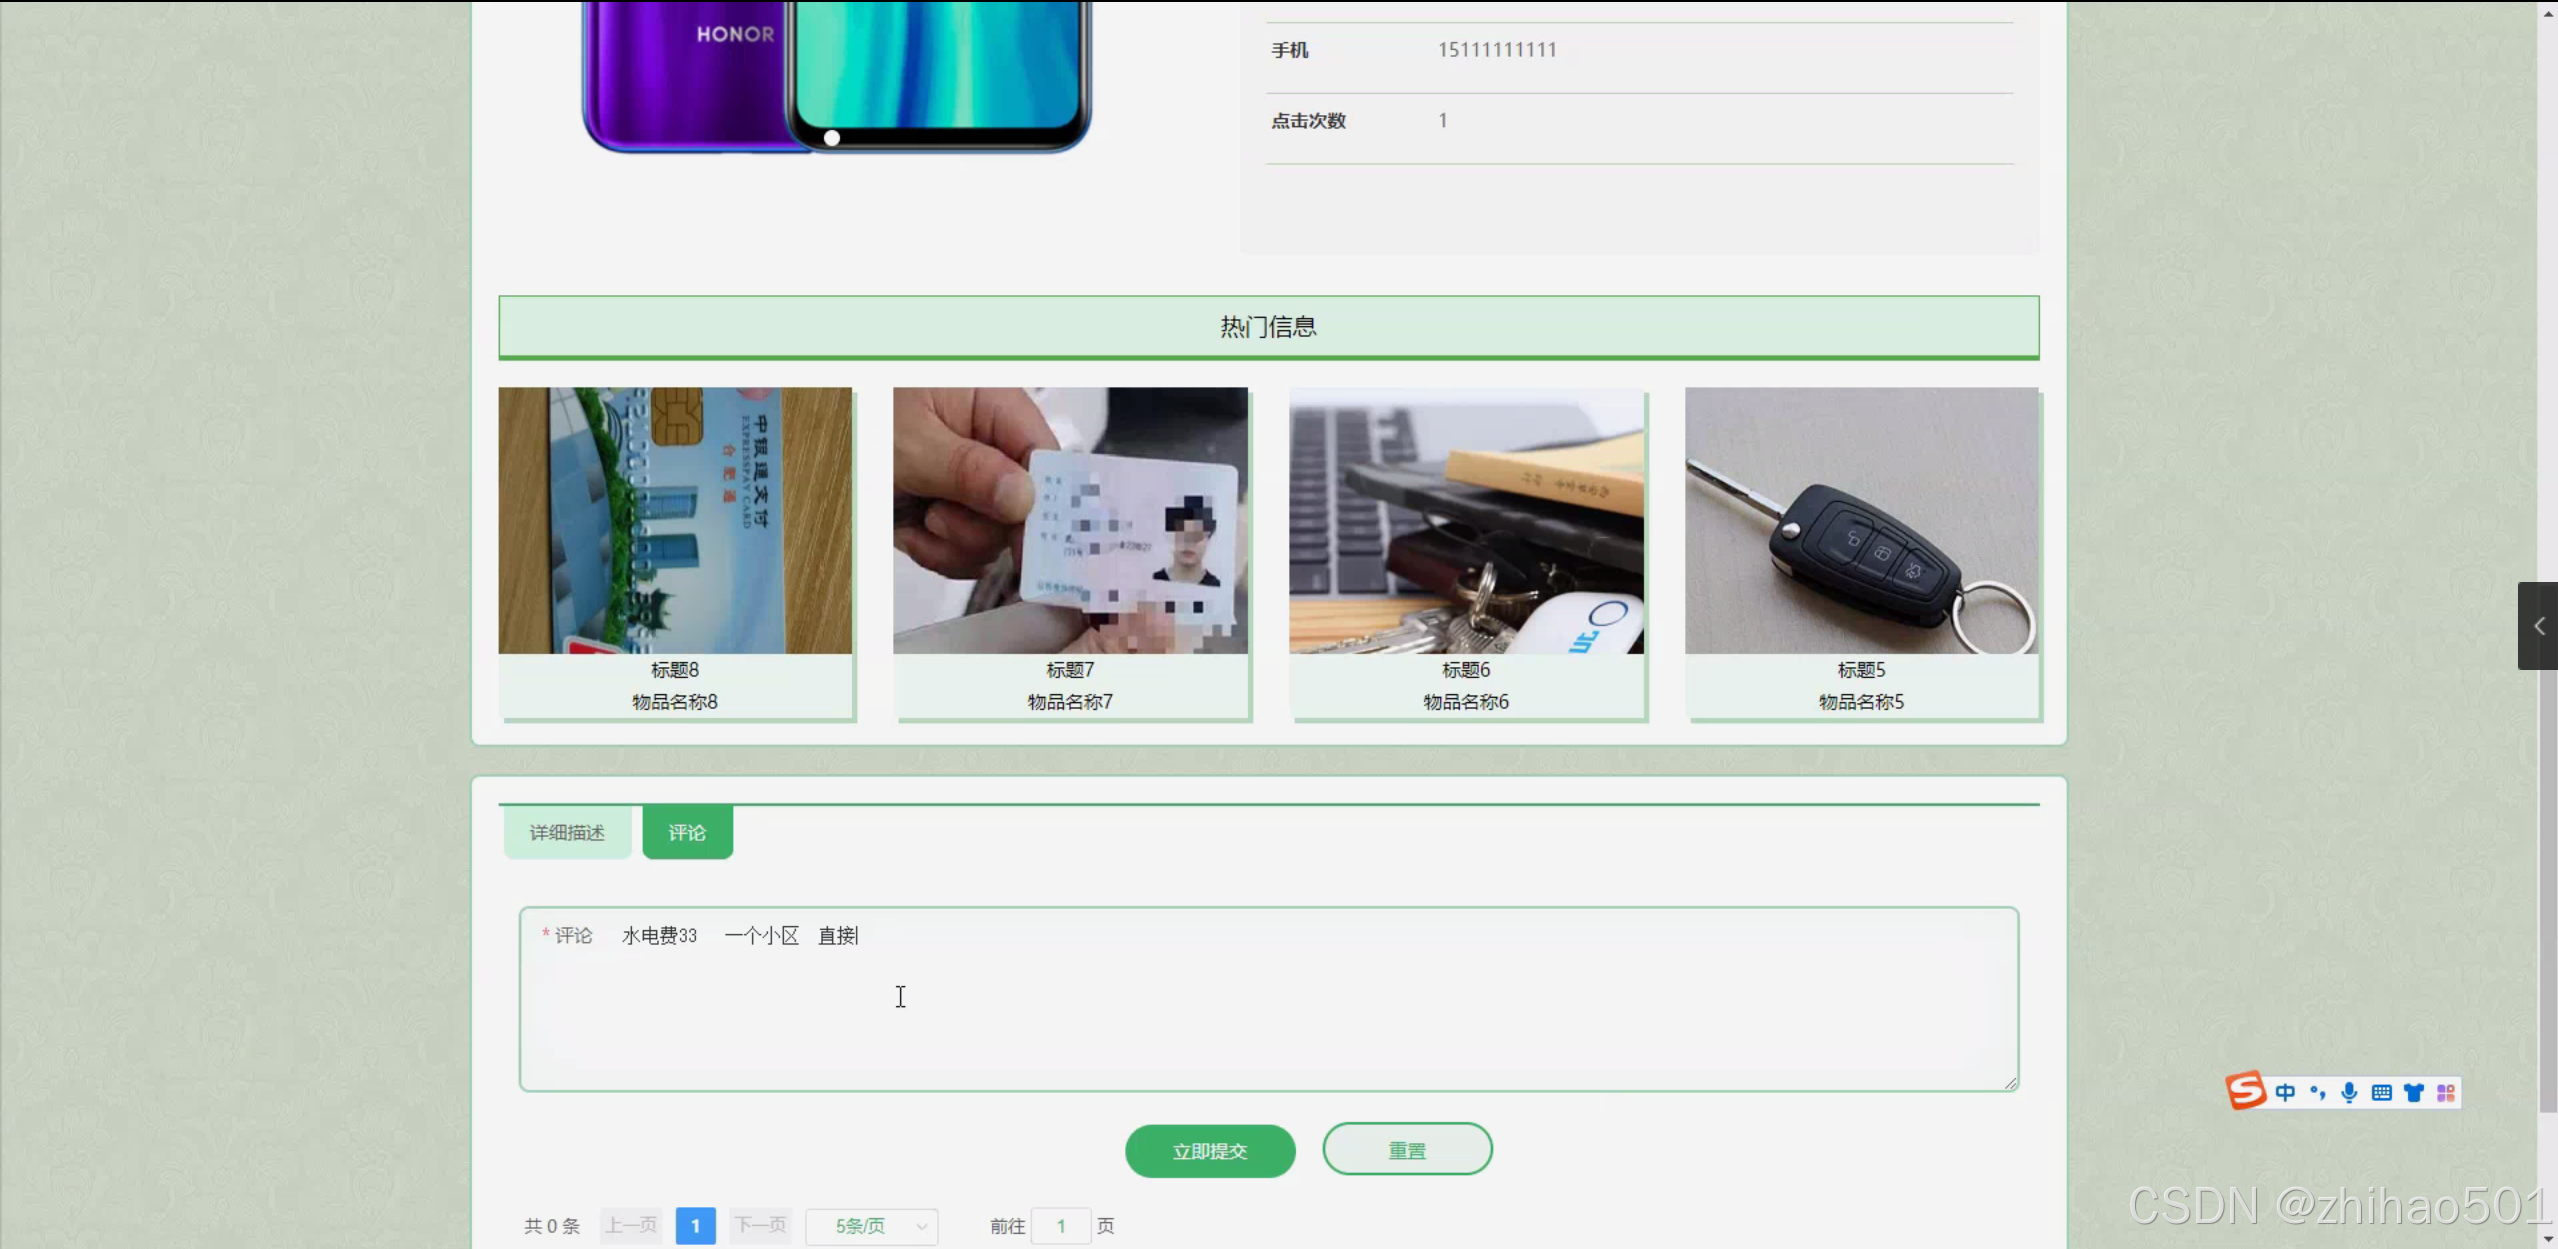The image size is (2558, 1249).
Task: Open the 标题5 car key thumbnail
Action: click(x=1860, y=521)
